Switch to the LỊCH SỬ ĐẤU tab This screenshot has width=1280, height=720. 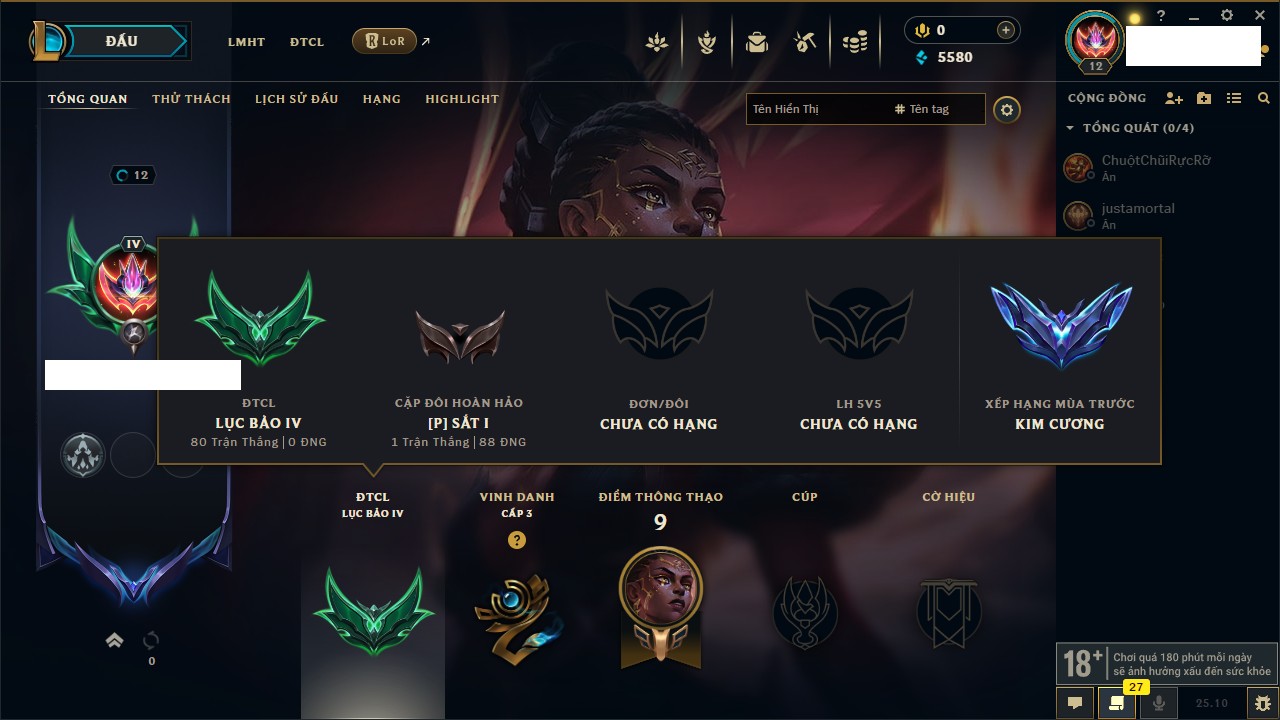296,99
